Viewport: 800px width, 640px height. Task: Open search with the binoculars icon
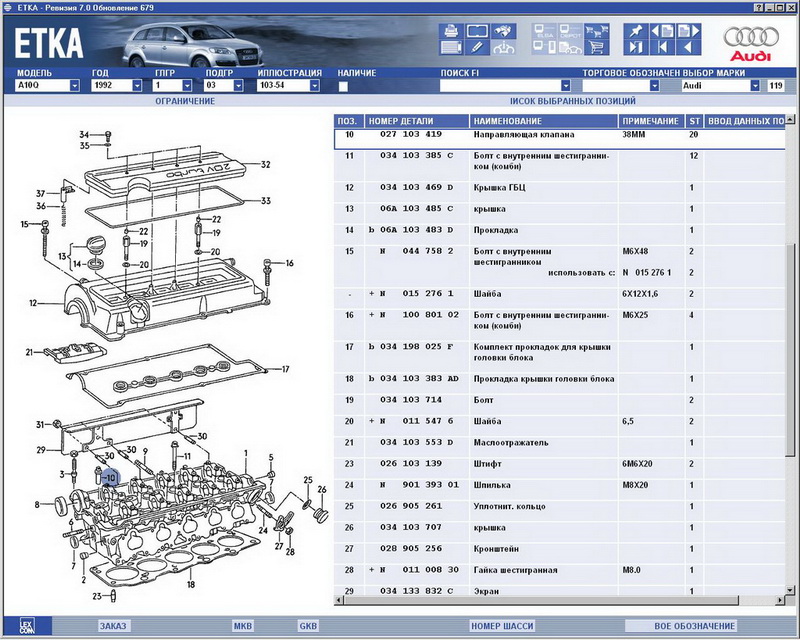tap(504, 31)
